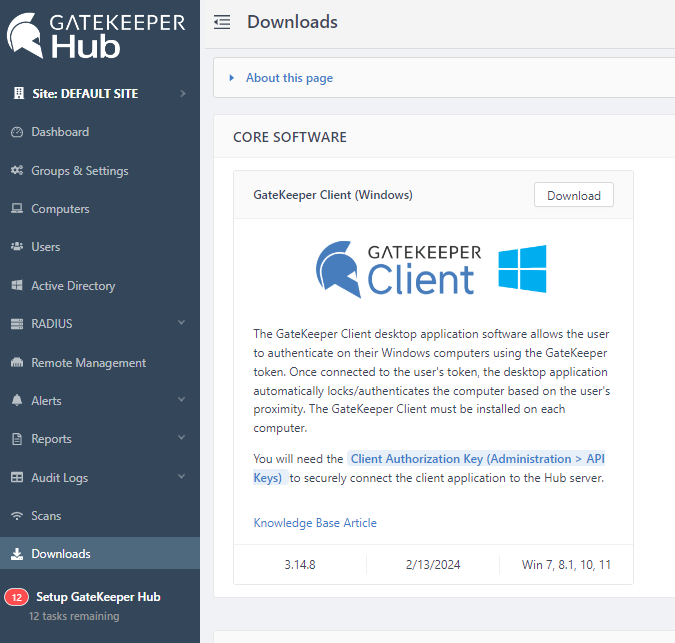Expand the RADIUS submenu
The height and width of the screenshot is (643, 675).
(181, 324)
